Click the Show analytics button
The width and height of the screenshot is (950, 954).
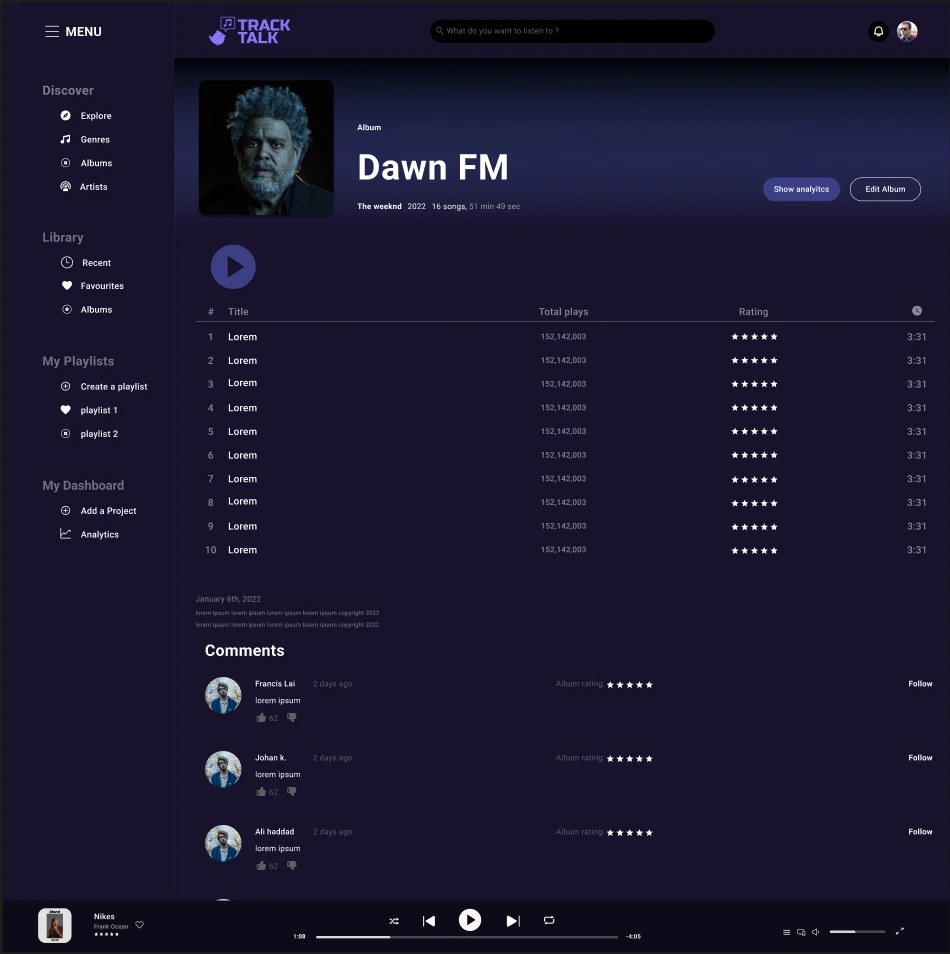(801, 189)
